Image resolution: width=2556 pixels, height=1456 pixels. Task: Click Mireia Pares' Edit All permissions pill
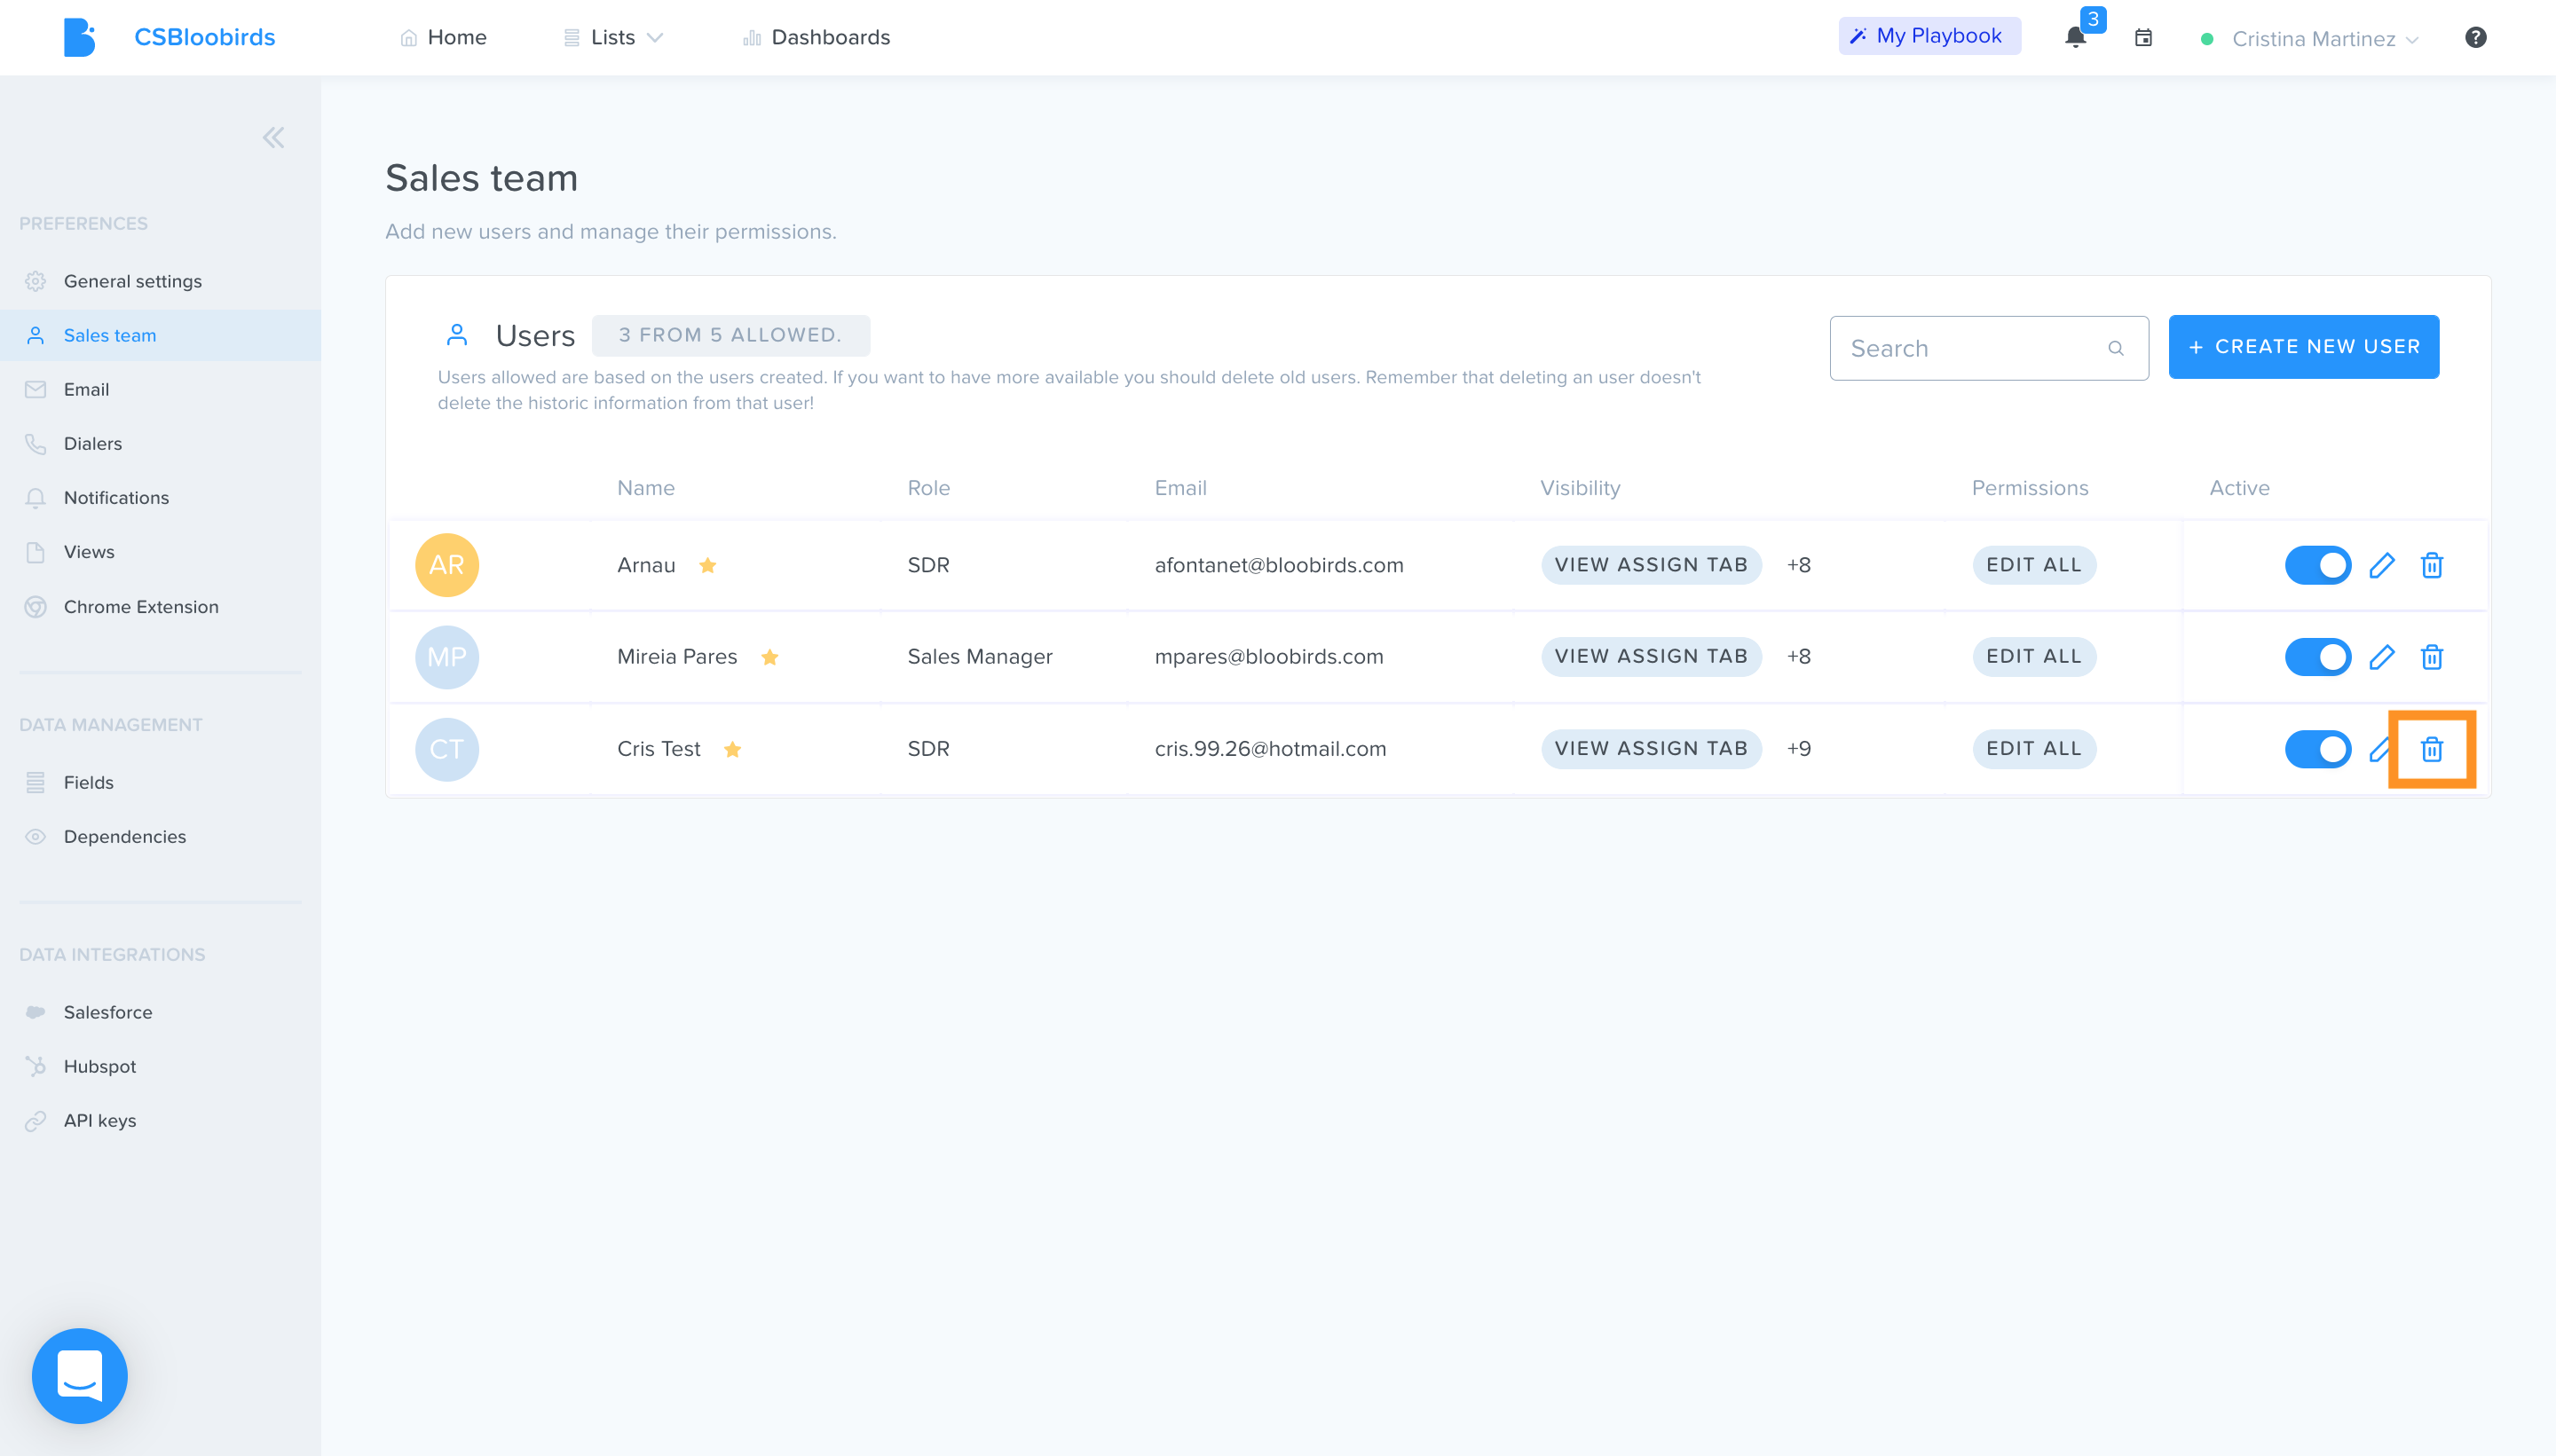2034,657
